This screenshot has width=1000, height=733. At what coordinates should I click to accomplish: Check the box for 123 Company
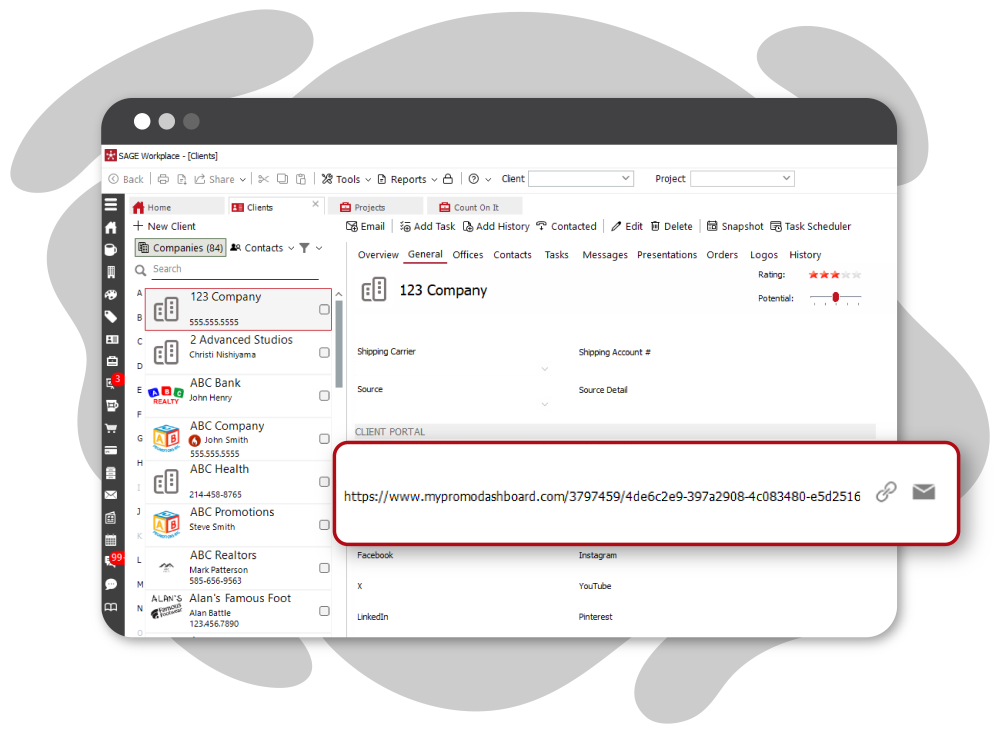click(x=324, y=309)
